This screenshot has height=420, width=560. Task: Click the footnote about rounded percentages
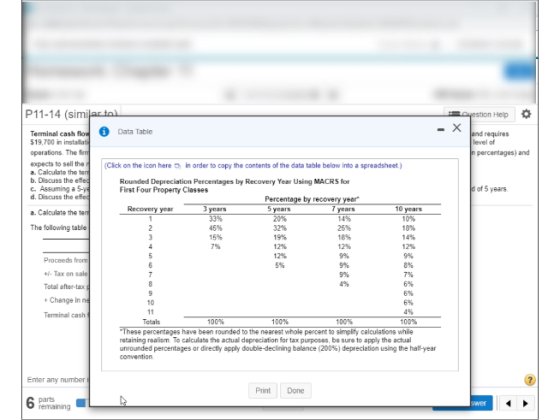click(x=278, y=344)
